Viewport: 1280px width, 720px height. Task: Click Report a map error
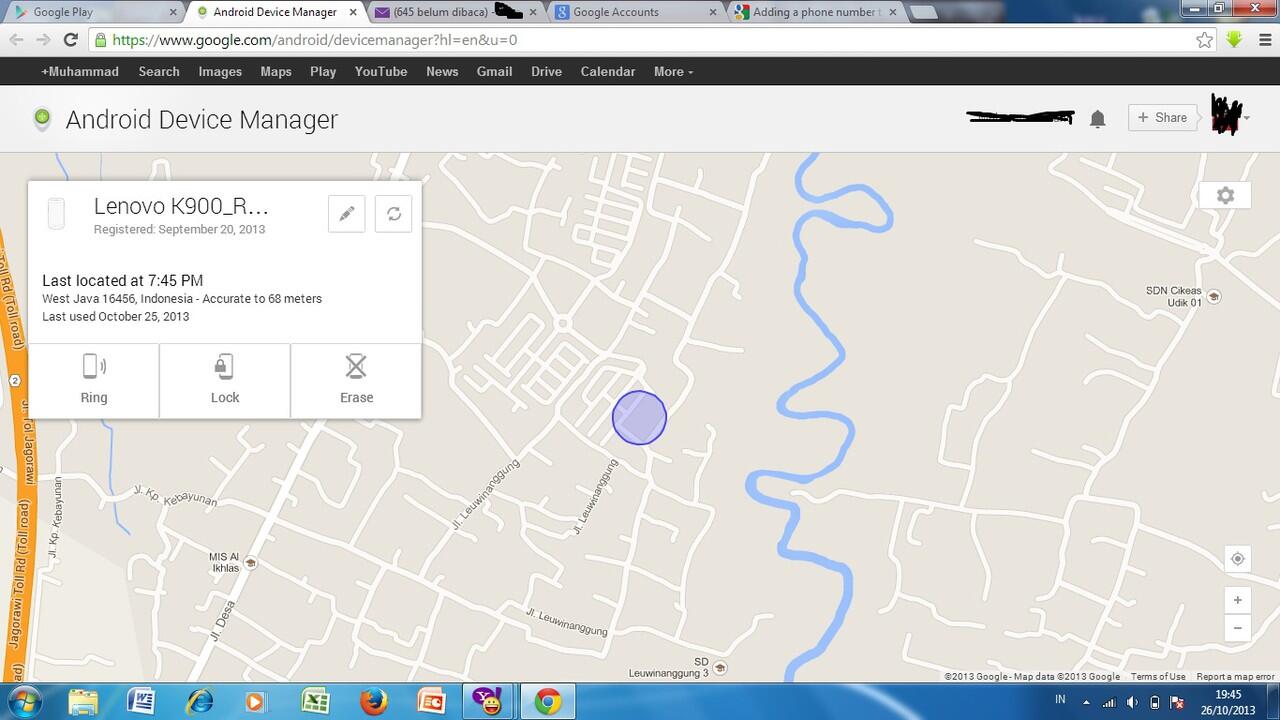tap(1235, 677)
